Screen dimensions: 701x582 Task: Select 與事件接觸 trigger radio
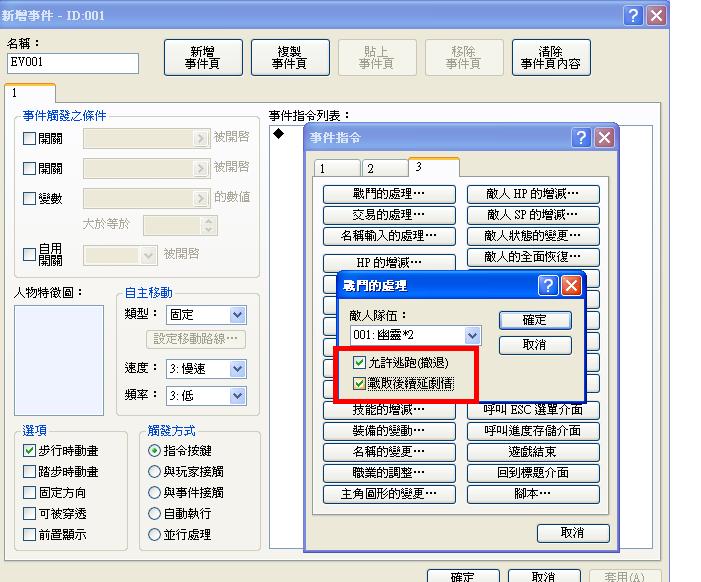154,493
